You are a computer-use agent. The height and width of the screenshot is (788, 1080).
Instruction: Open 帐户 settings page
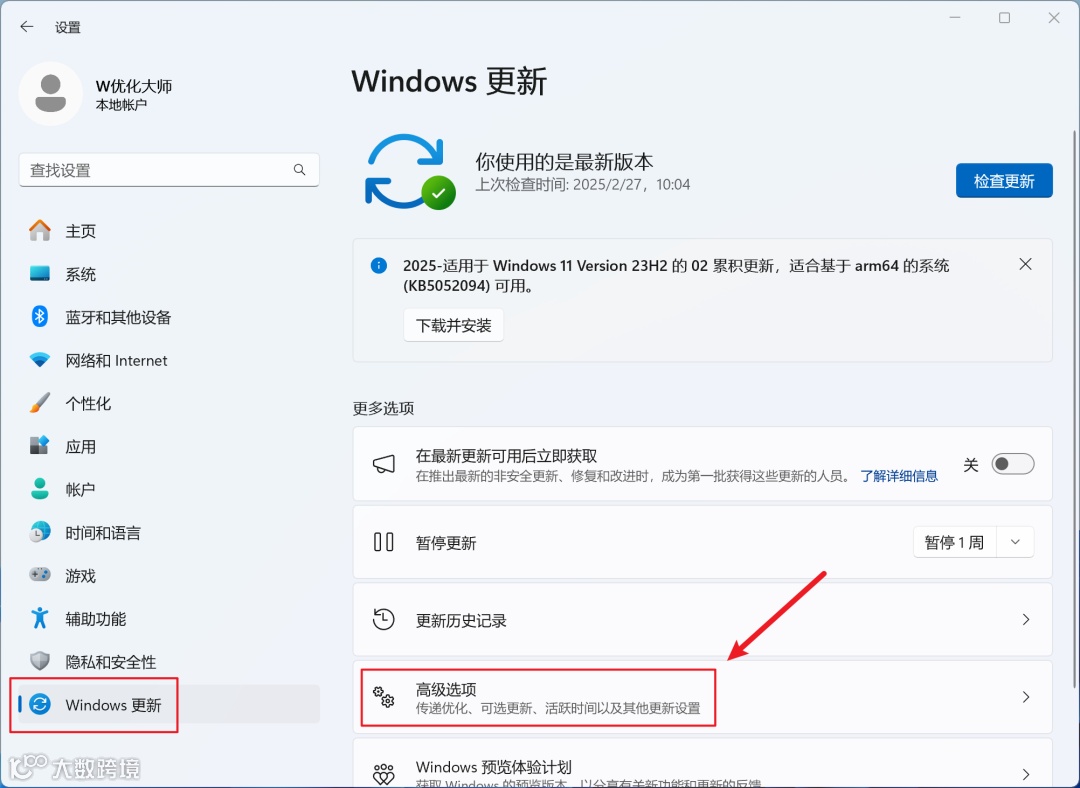coord(169,489)
